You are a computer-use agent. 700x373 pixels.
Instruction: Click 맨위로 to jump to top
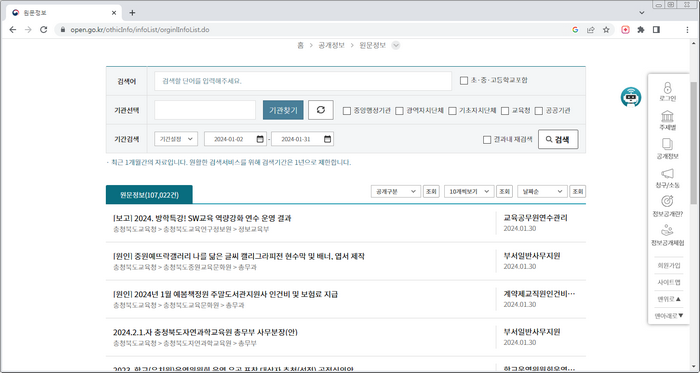pyautogui.click(x=668, y=299)
